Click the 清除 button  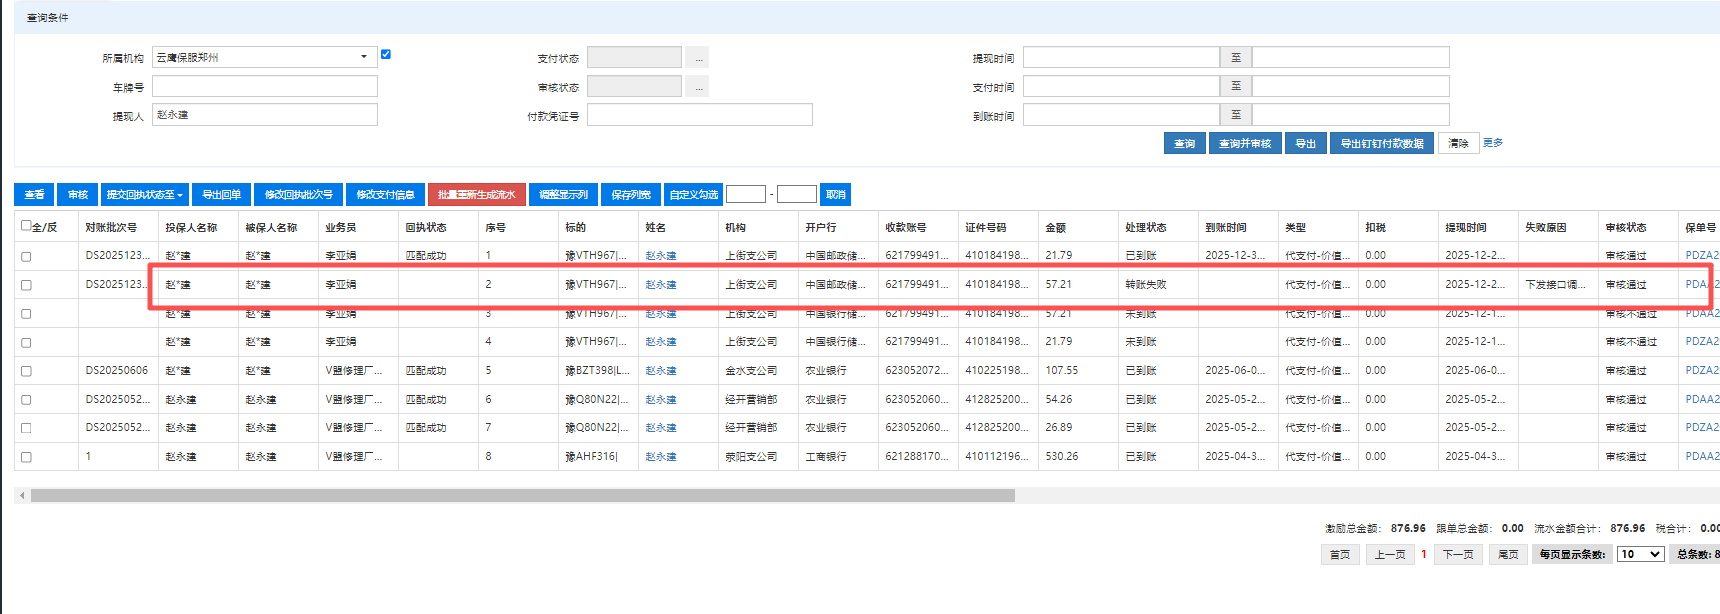tap(1458, 144)
